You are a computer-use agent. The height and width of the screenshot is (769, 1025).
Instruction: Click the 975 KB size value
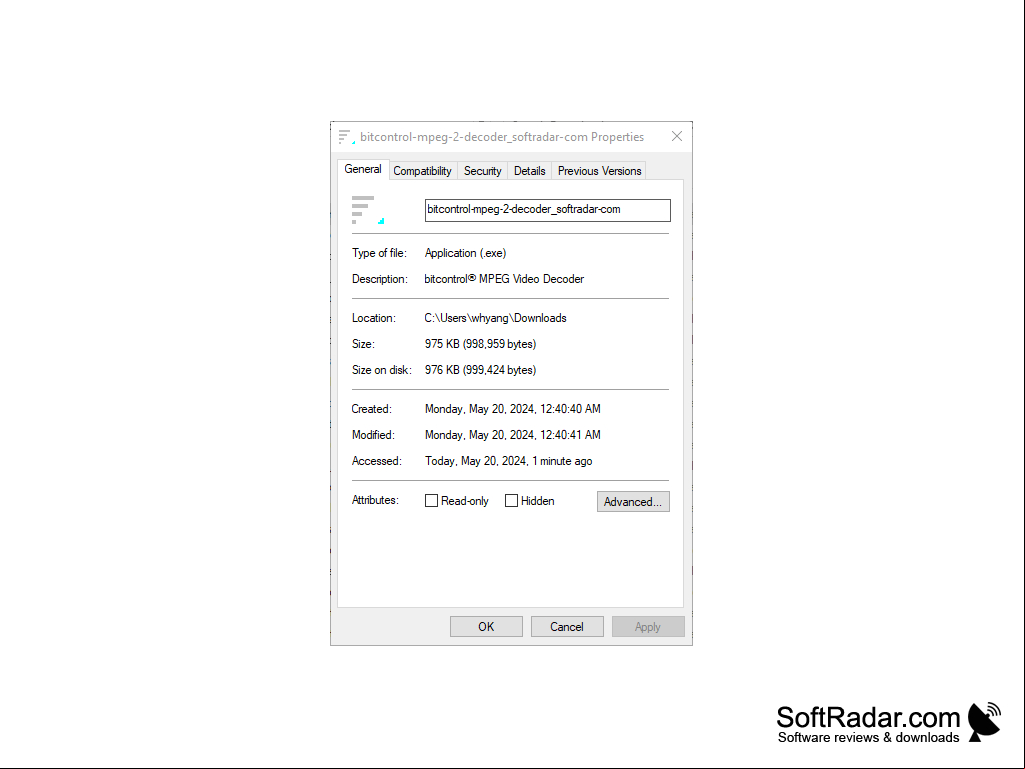[x=480, y=344]
